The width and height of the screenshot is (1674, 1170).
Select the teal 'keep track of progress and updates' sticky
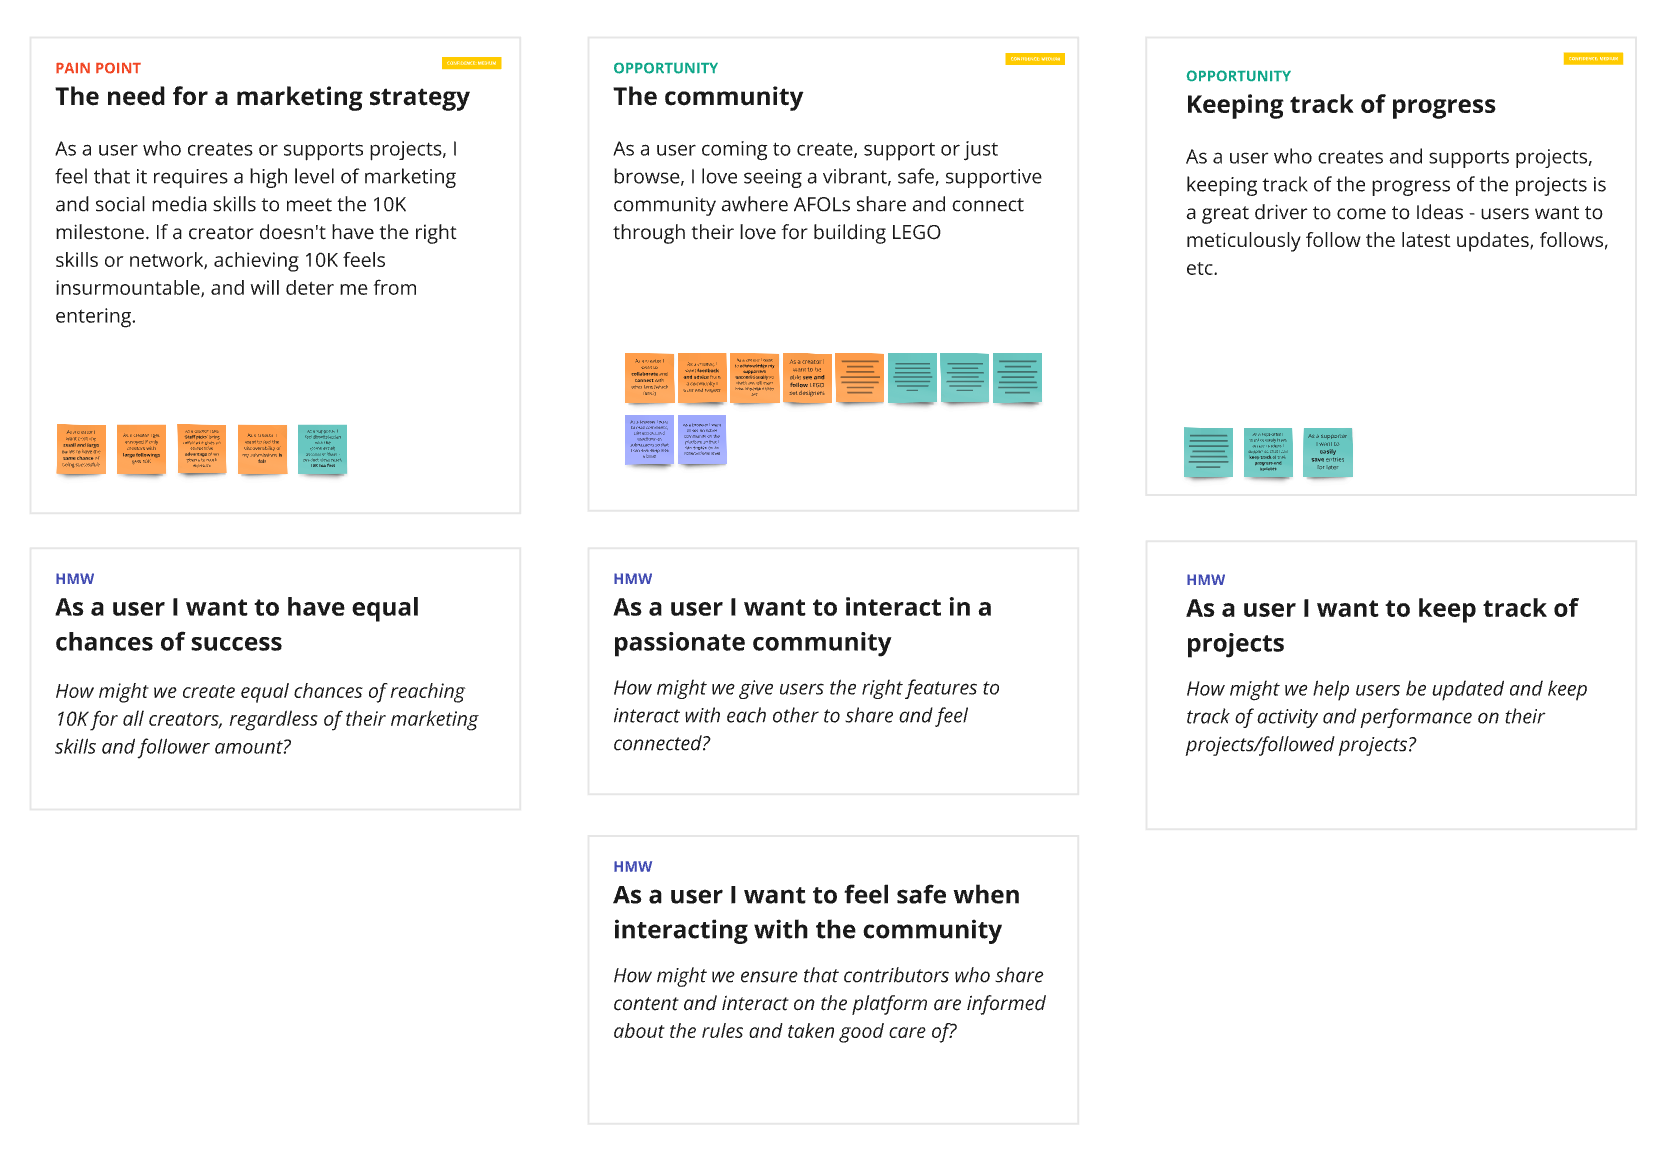coord(1268,452)
